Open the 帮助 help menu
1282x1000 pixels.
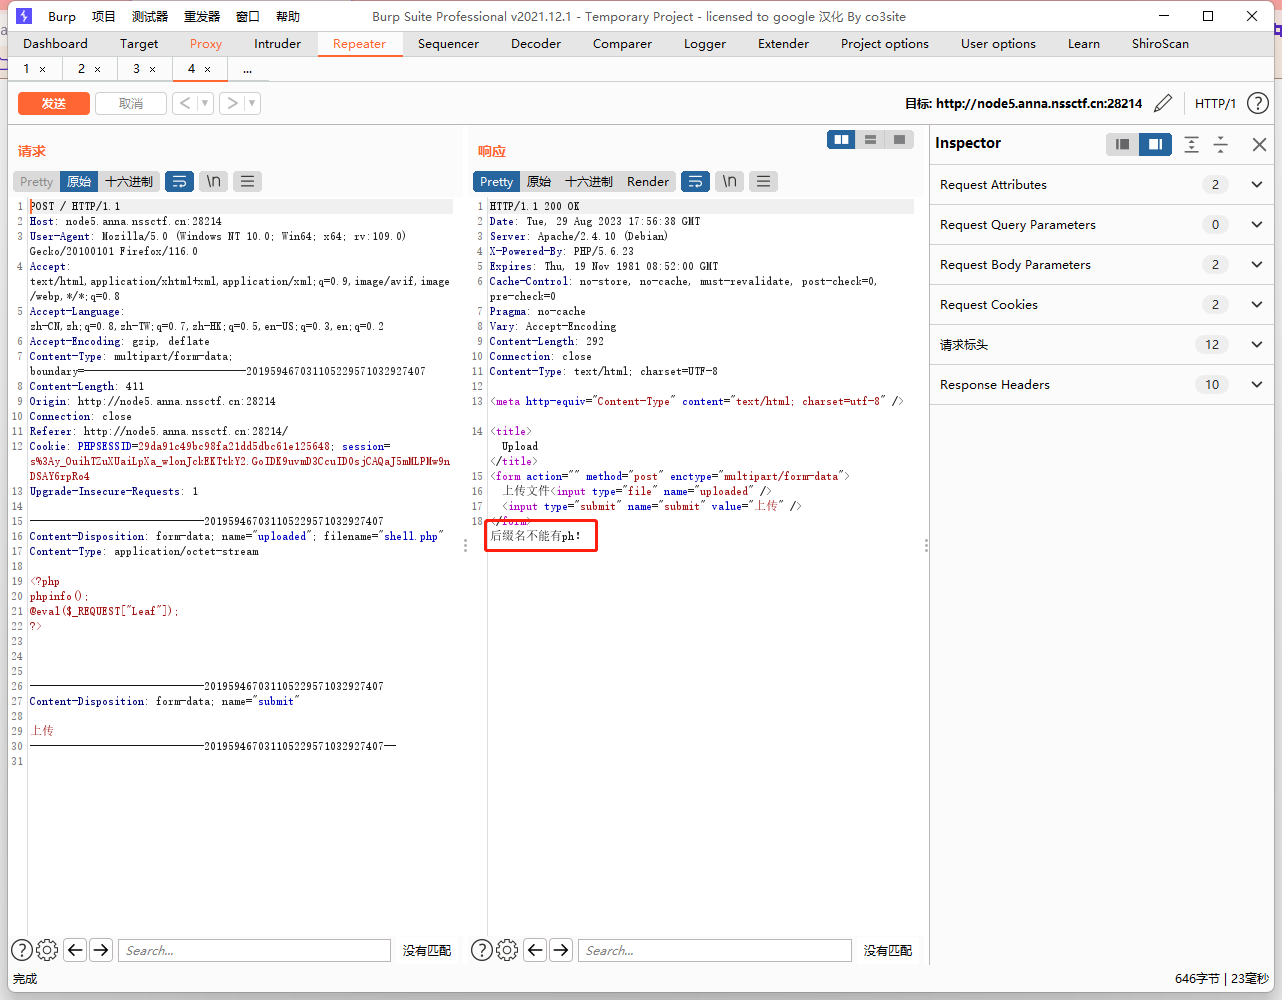point(288,16)
